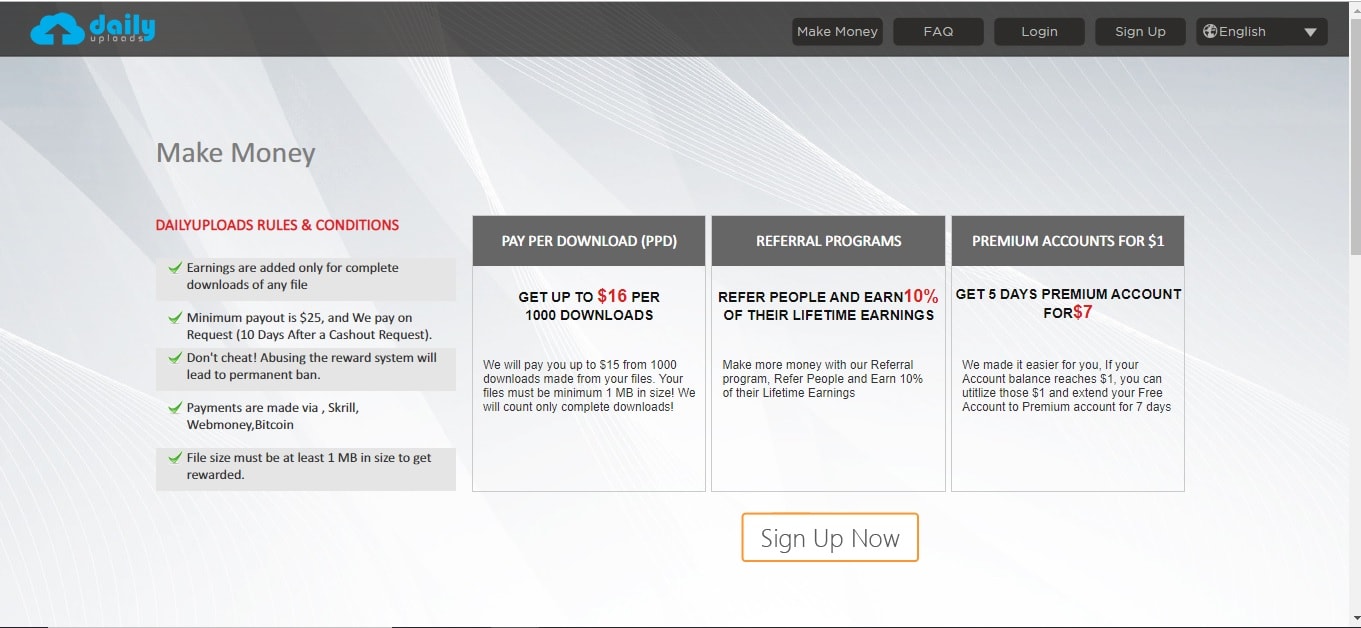The image size is (1361, 628).
Task: Click Sign Up in the top navigation
Action: (x=1140, y=31)
